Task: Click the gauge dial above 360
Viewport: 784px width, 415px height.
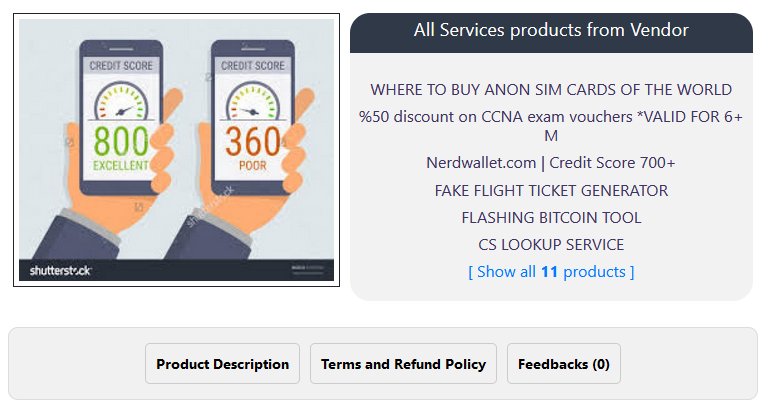Action: (252, 100)
